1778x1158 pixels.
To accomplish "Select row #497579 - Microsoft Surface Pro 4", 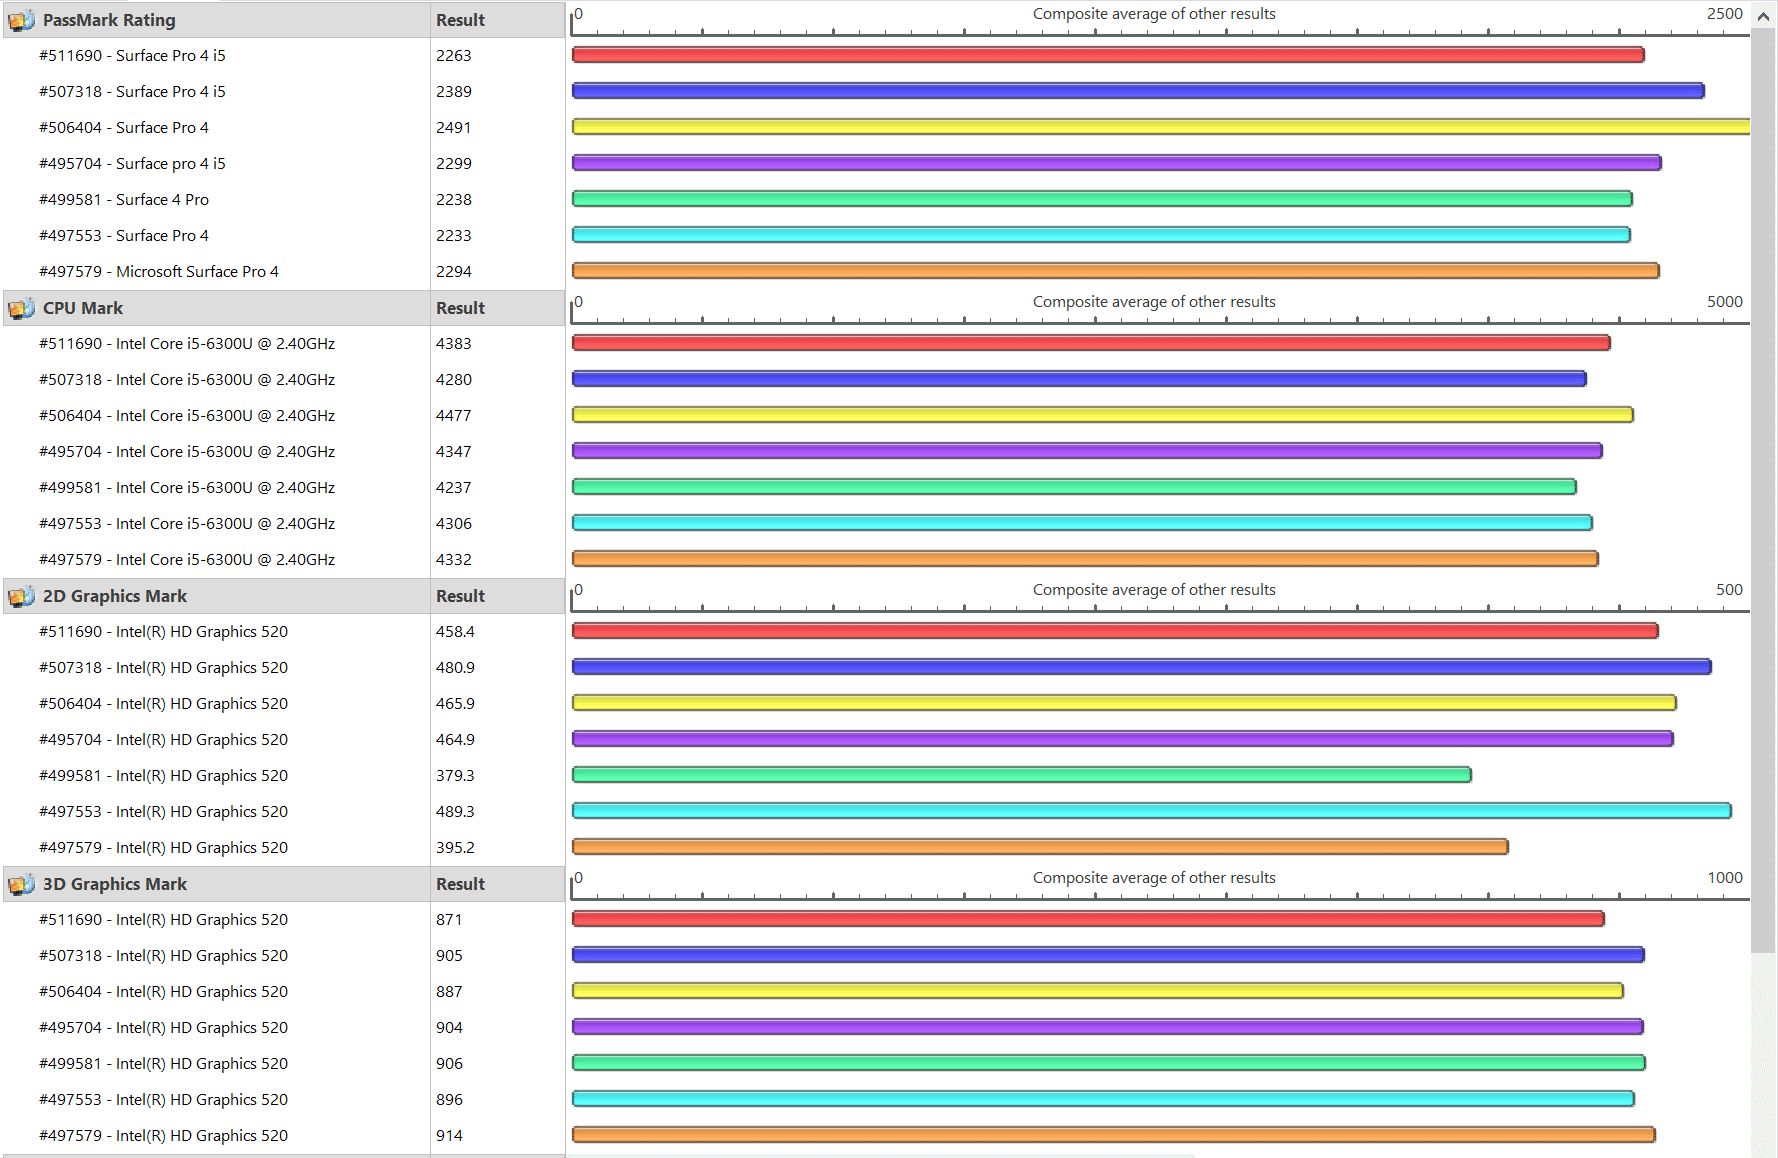I will coord(159,272).
